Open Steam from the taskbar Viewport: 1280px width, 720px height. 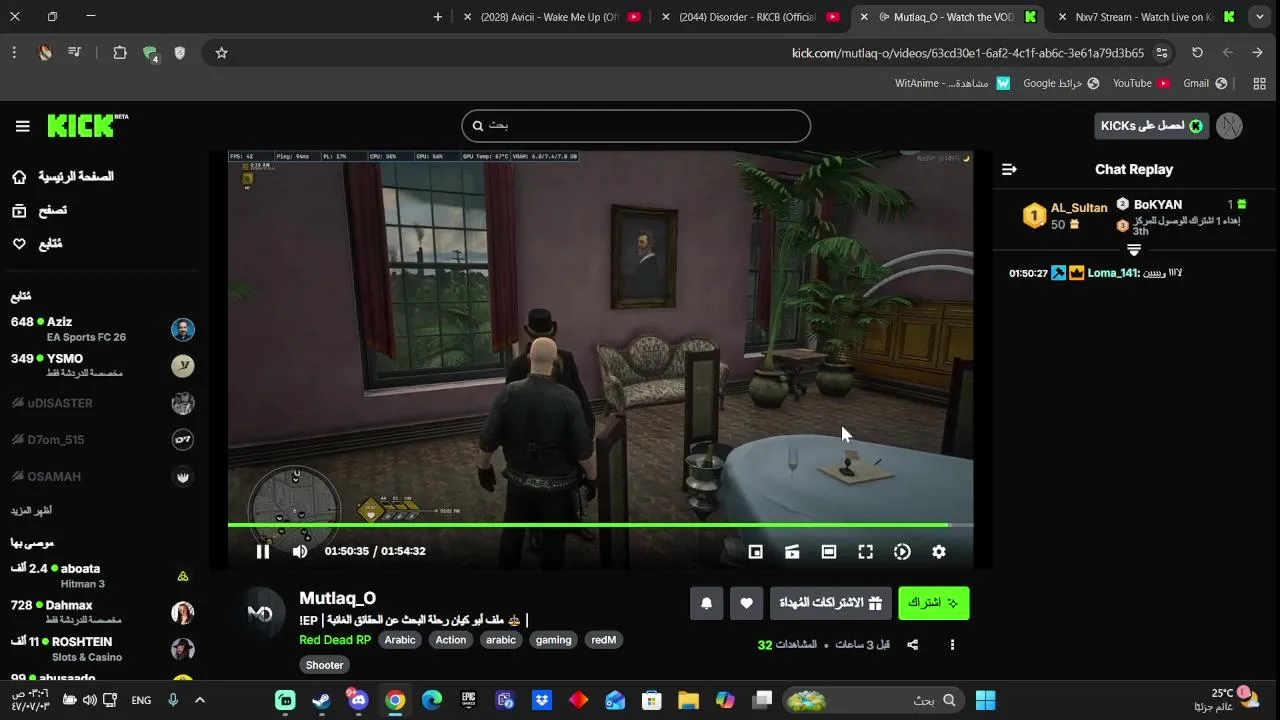[322, 700]
